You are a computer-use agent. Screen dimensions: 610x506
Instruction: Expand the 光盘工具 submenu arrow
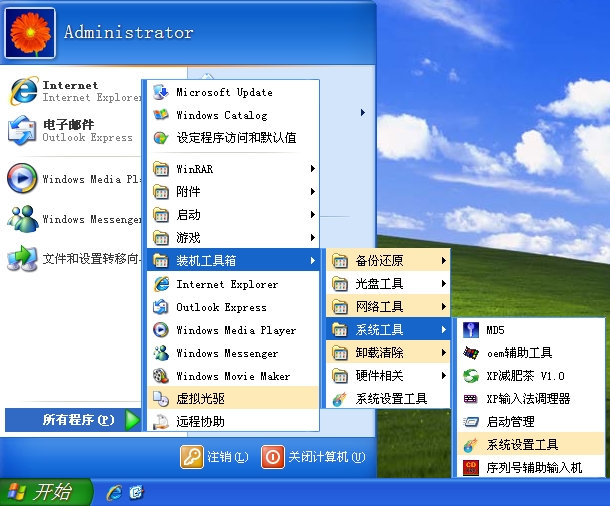444,284
